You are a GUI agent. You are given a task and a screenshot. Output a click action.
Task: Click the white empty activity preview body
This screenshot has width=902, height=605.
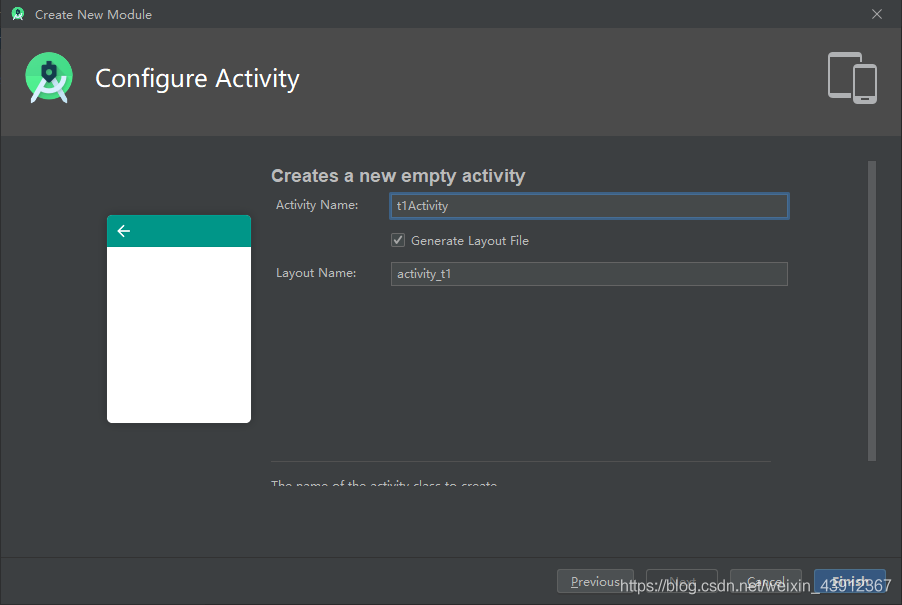(179, 335)
